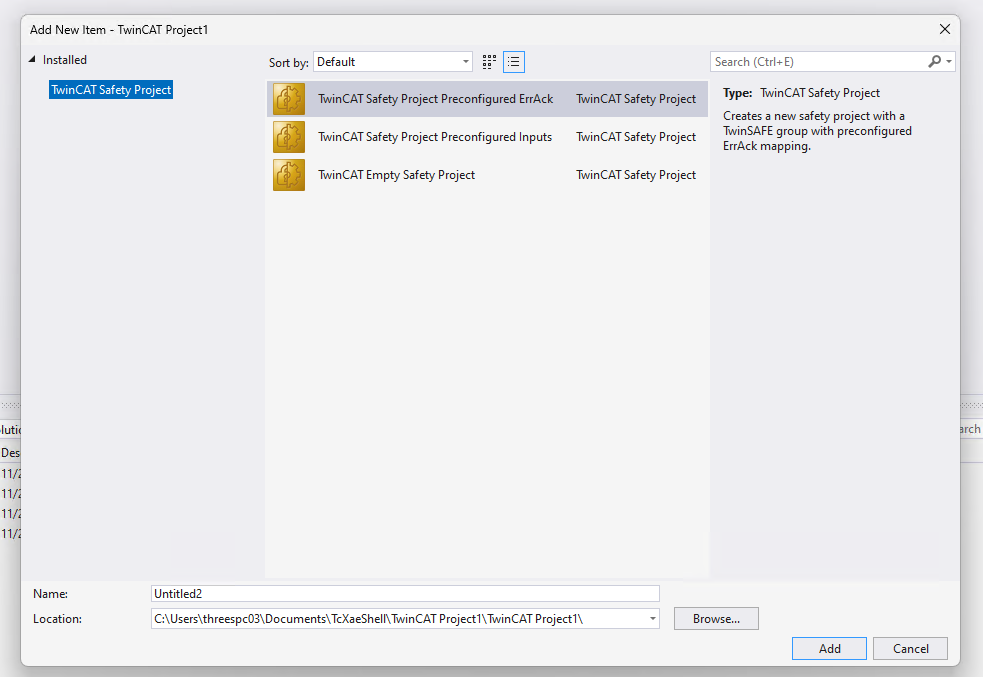Click type column text of Preconfigured Inputs row

coord(636,137)
